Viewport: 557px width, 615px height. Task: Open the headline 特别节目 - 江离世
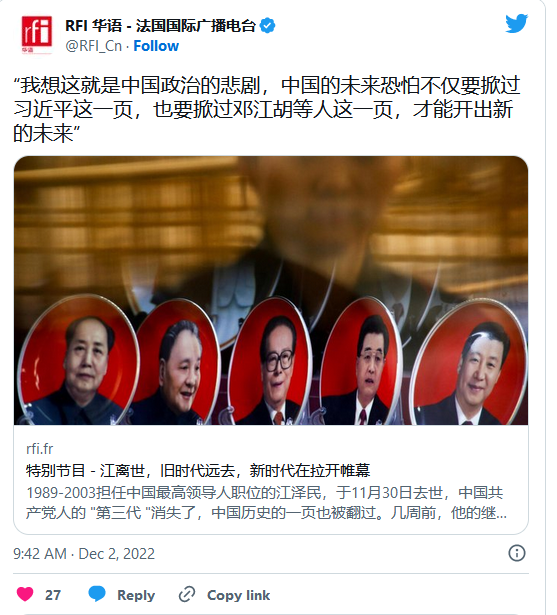tap(198, 470)
